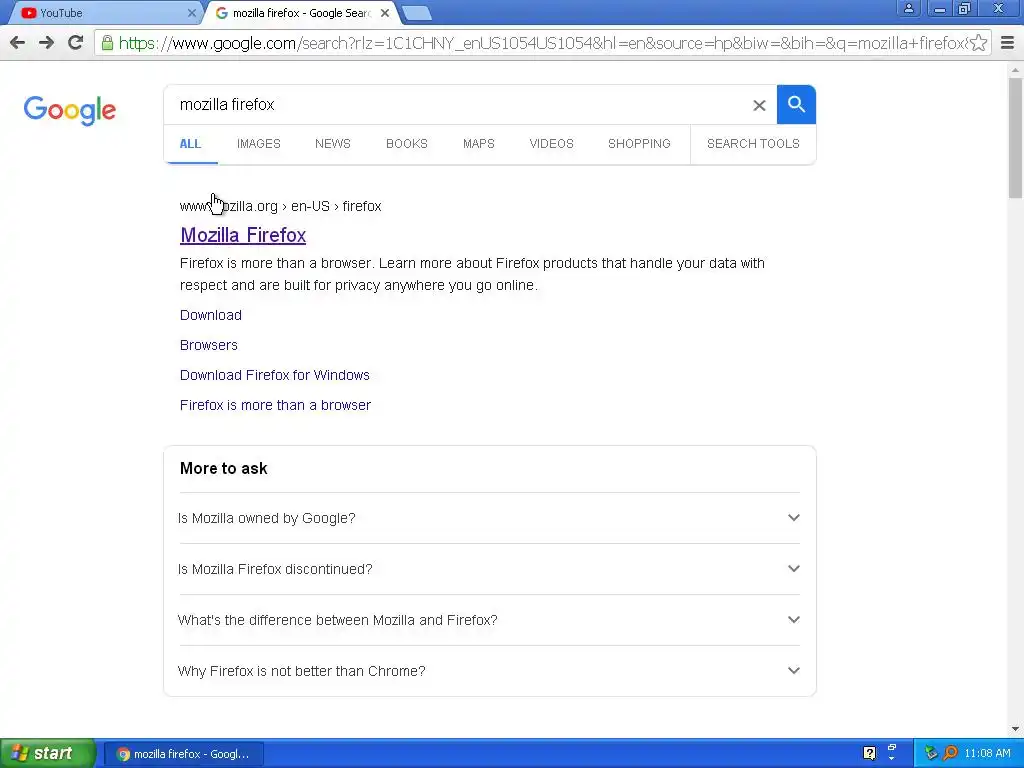Switch to the Maps results tab
This screenshot has width=1024, height=768.
(x=479, y=144)
